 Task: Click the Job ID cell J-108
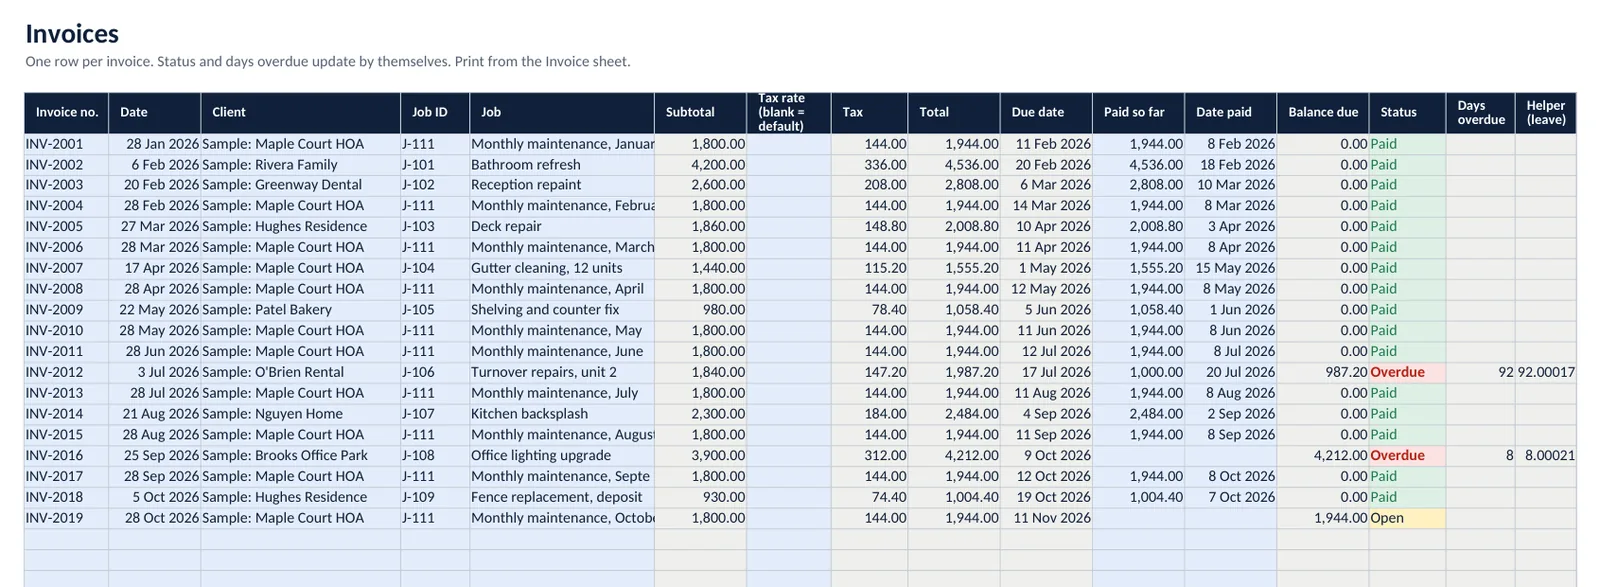435,456
